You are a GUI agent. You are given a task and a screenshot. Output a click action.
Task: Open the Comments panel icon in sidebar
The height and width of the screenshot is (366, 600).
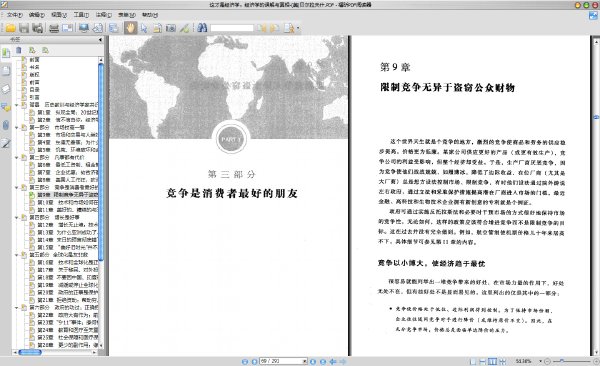[6, 107]
